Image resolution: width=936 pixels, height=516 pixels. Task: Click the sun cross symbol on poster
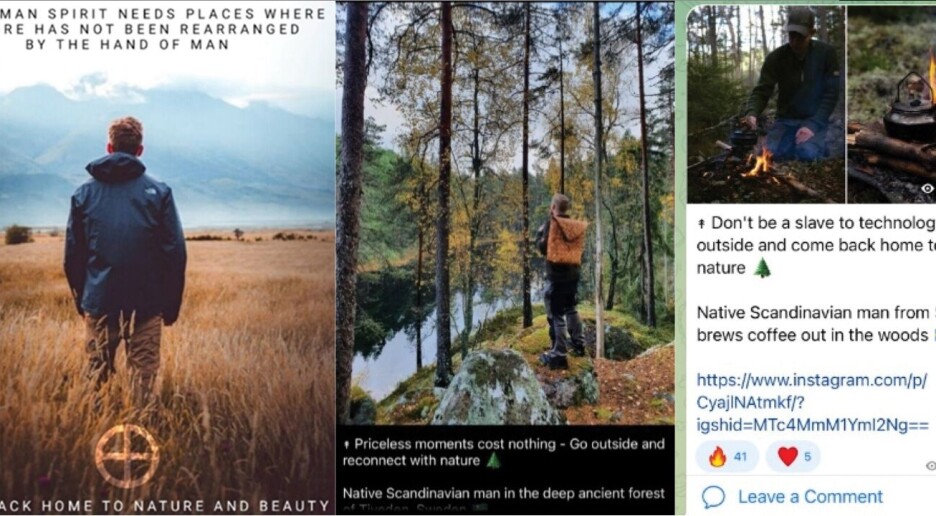pos(127,455)
